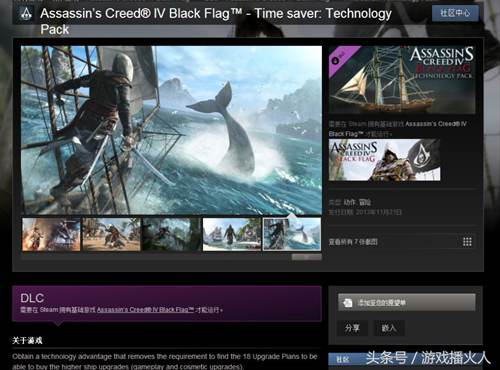The image size is (500, 370).
Task: Add this DLC to your wishlist
Action: point(407,303)
